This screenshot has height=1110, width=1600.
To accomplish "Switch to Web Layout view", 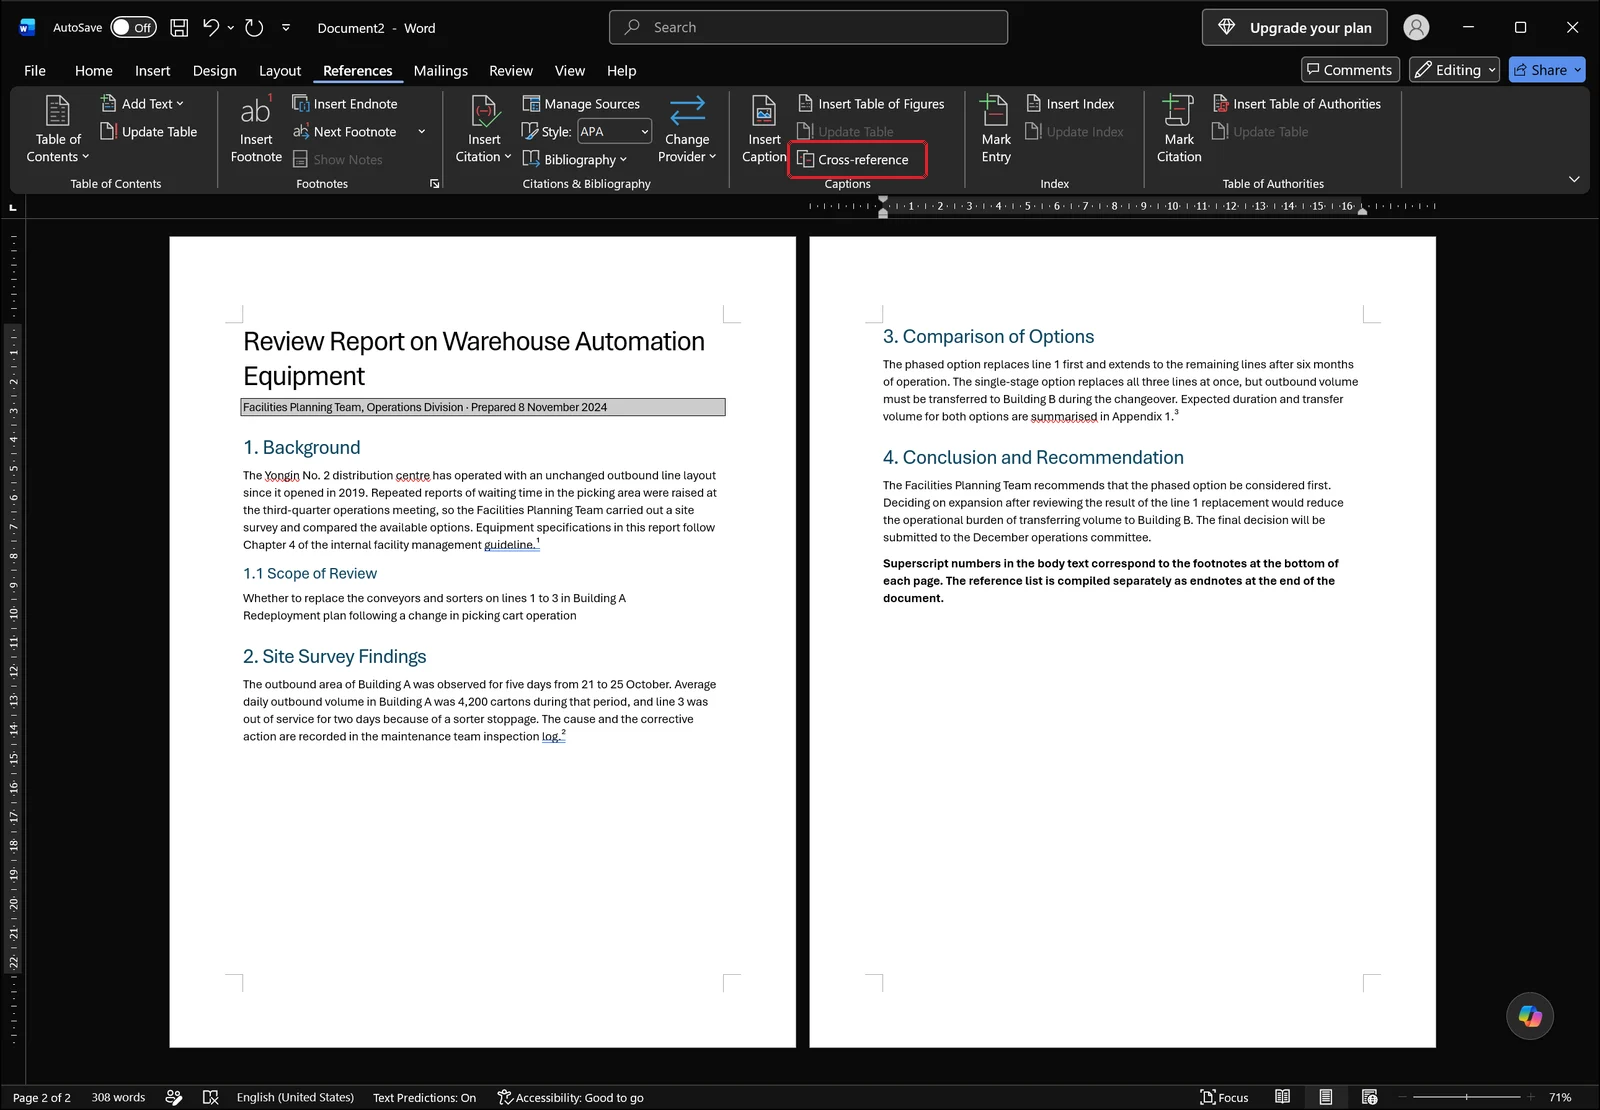I will tap(1369, 1097).
